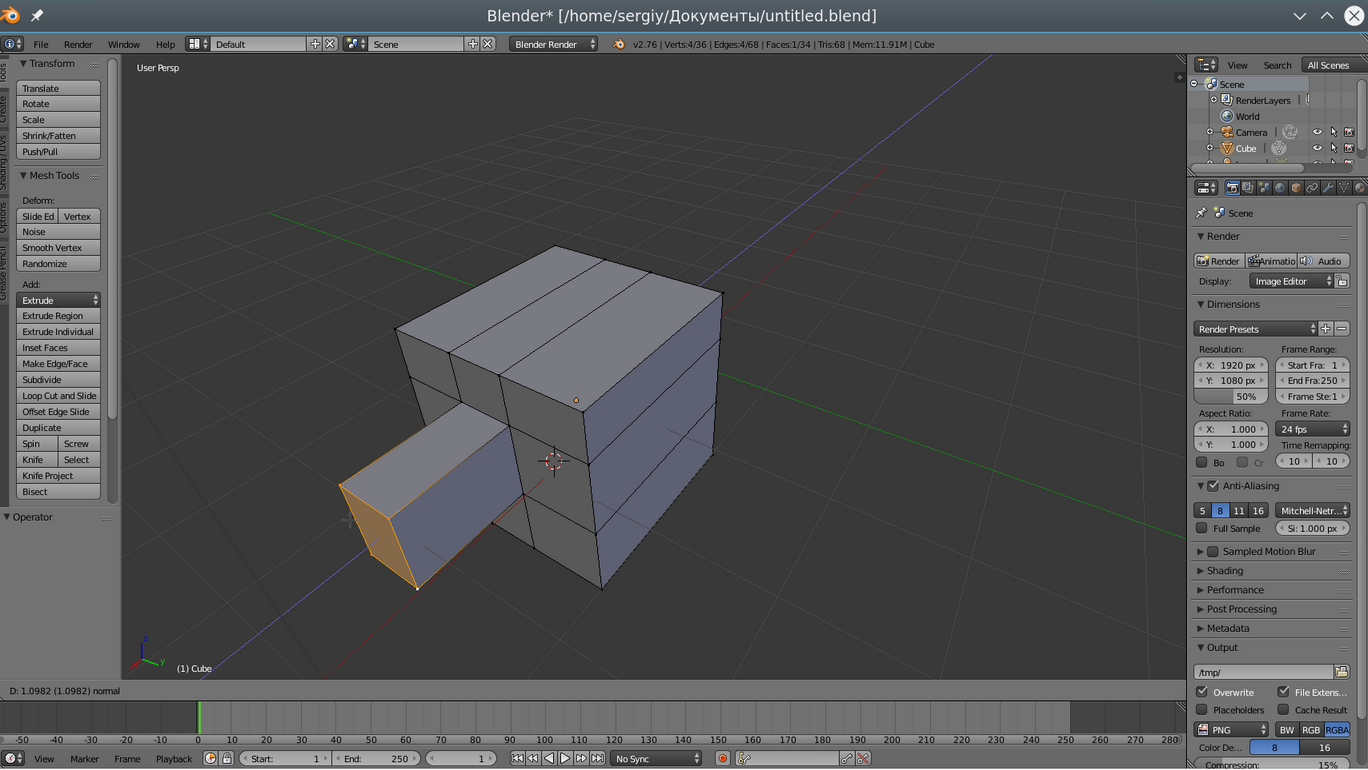Uncheck the Overwrite checkbox
The height and width of the screenshot is (770, 1368).
1202,692
